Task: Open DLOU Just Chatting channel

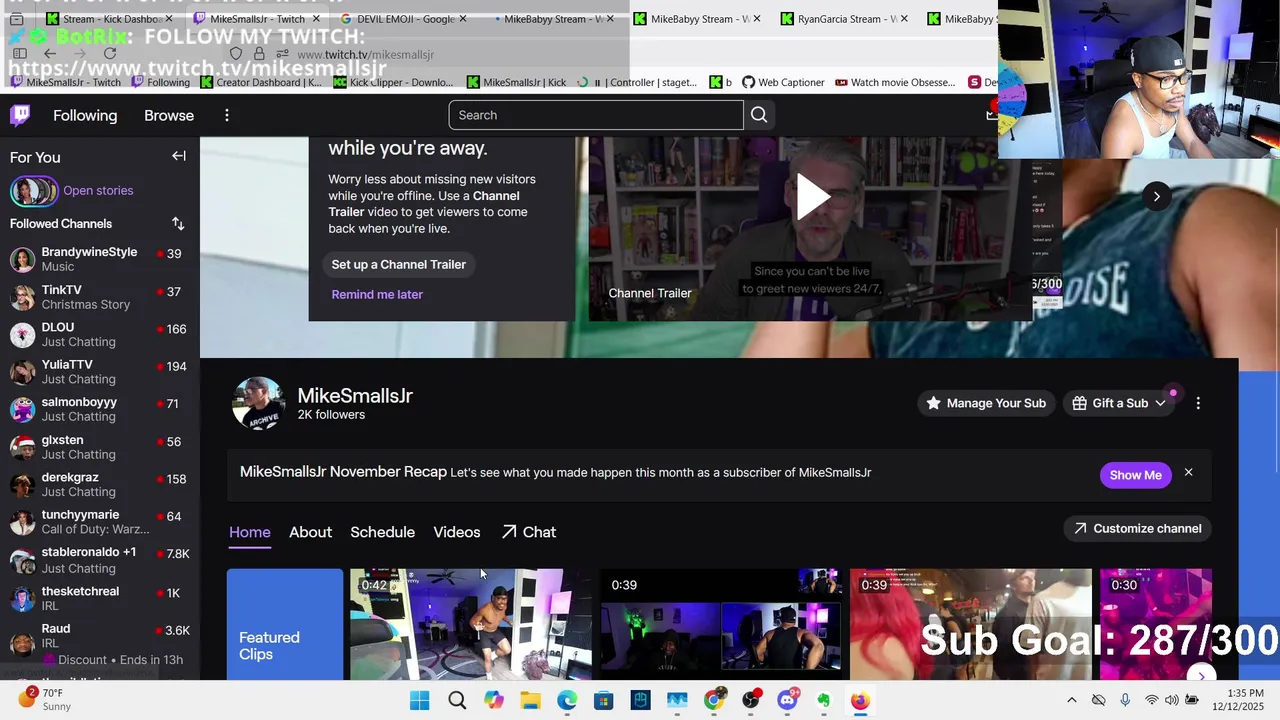Action: [100, 334]
